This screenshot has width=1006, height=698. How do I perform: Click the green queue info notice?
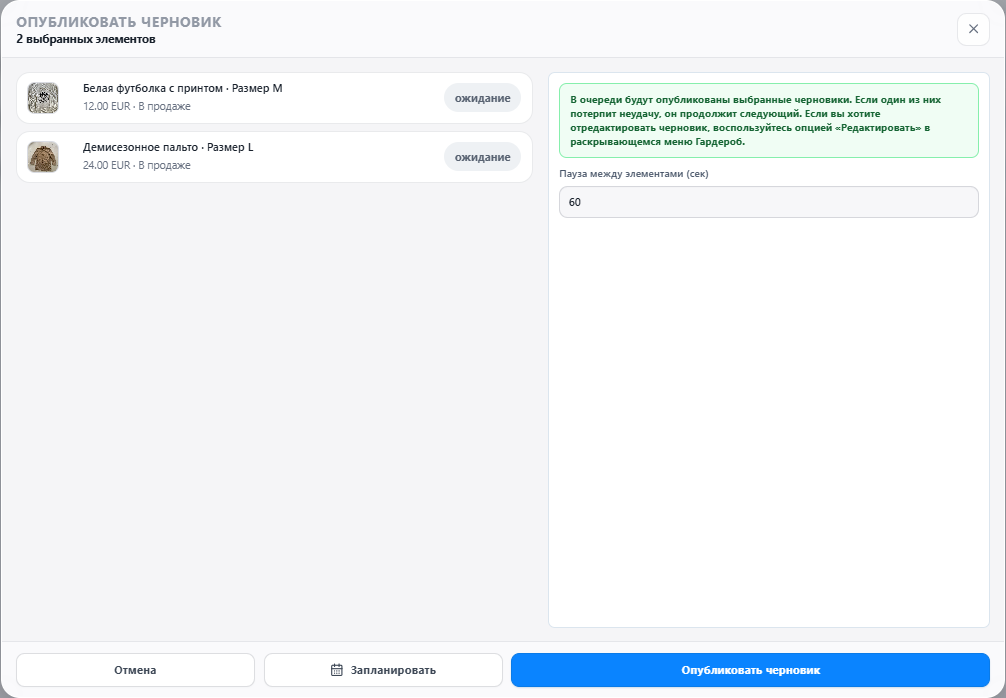point(769,121)
